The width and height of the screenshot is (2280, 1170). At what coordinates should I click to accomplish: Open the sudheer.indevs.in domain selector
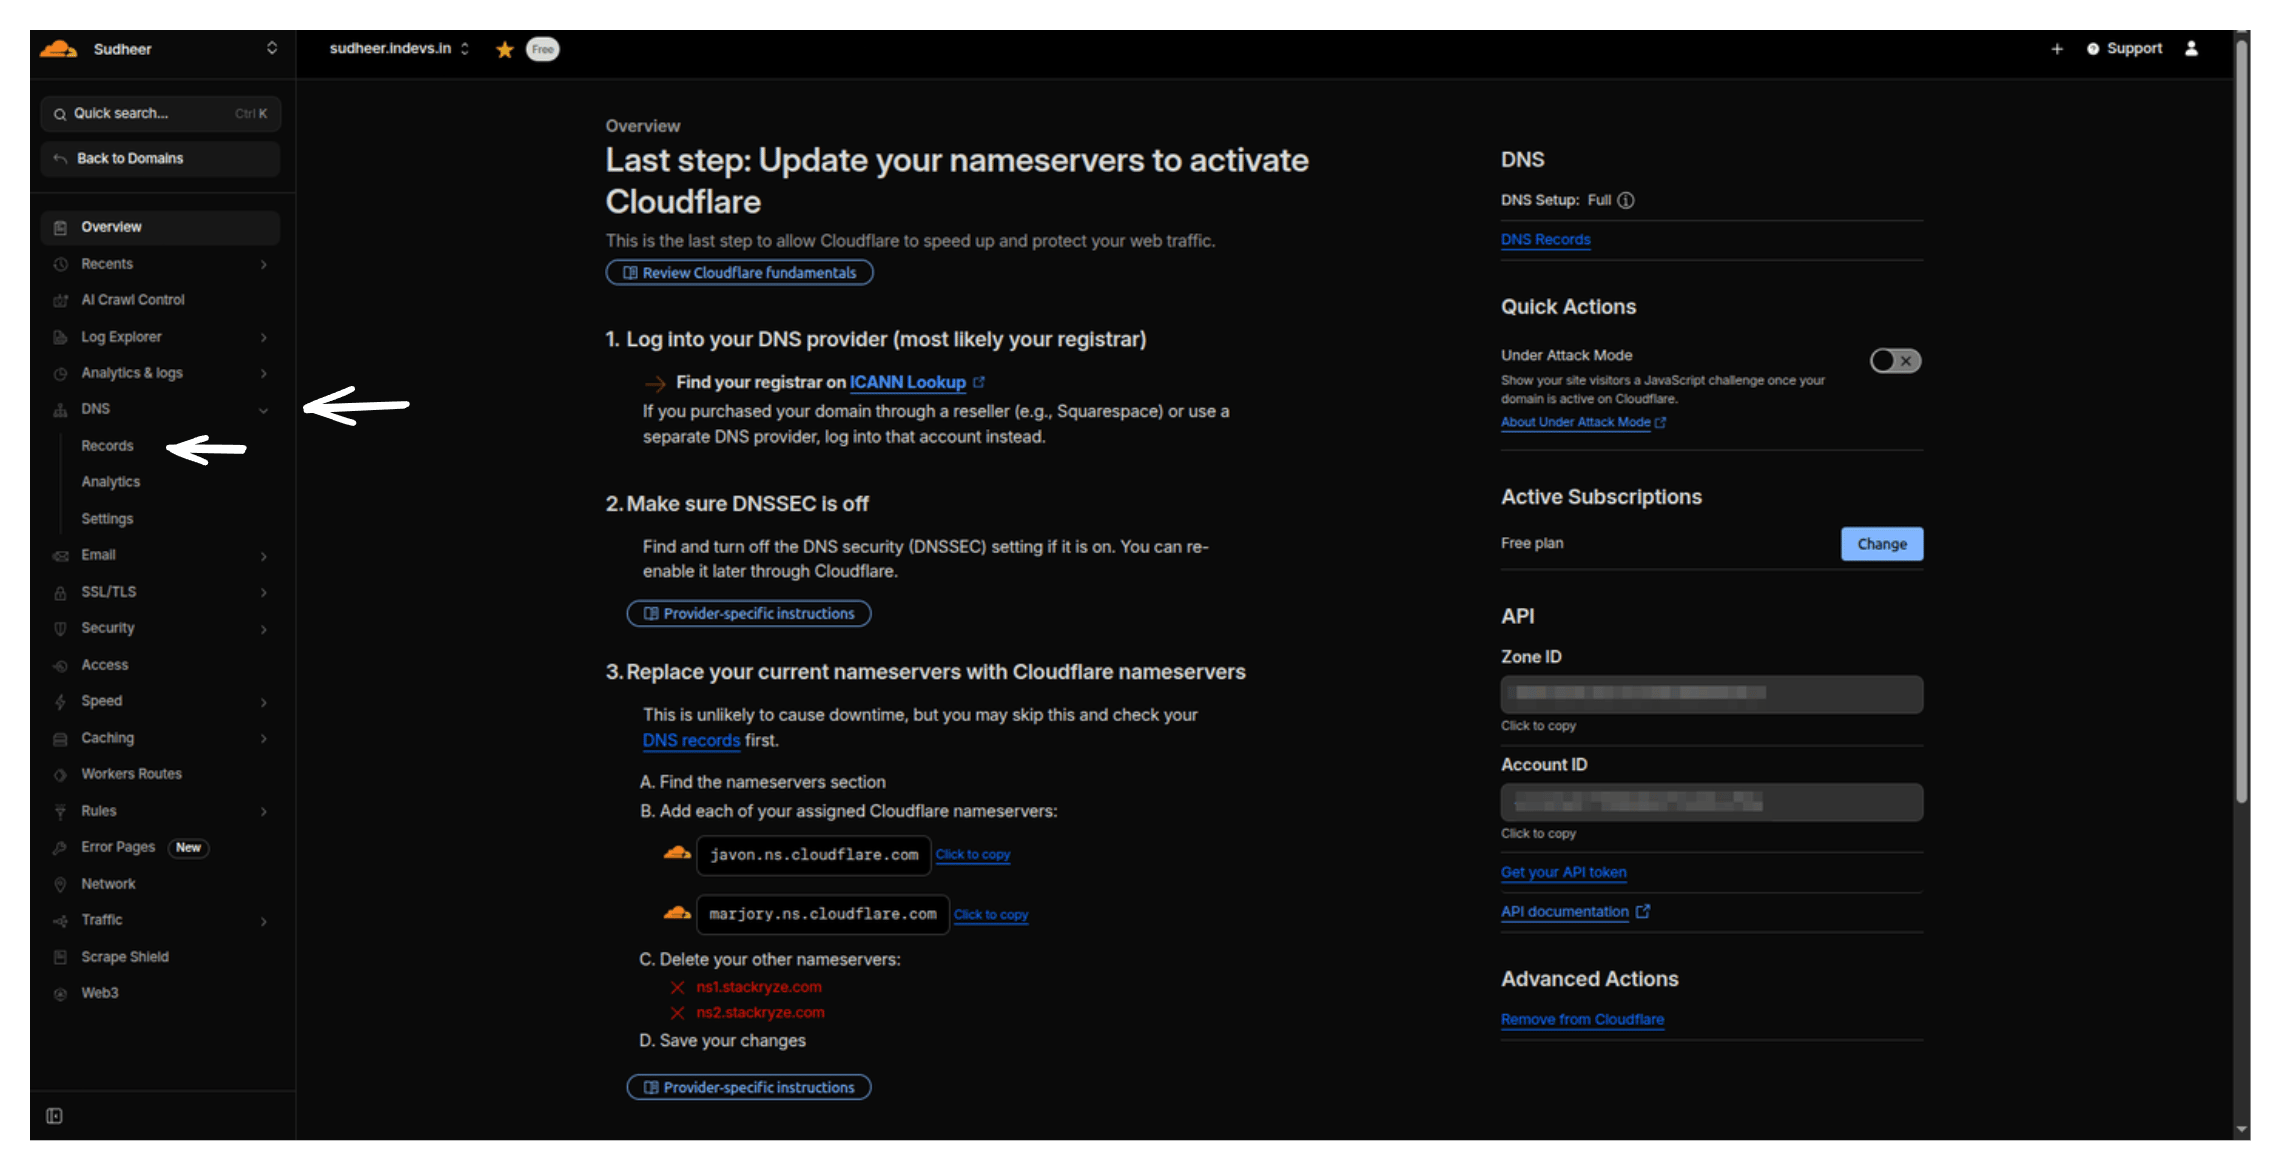click(x=399, y=49)
